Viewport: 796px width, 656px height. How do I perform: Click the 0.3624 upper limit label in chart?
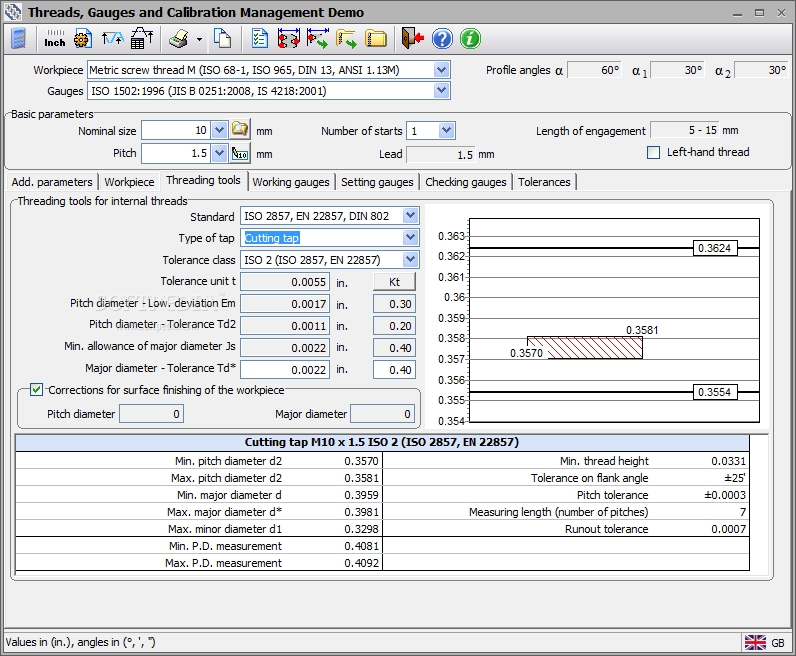(x=715, y=248)
